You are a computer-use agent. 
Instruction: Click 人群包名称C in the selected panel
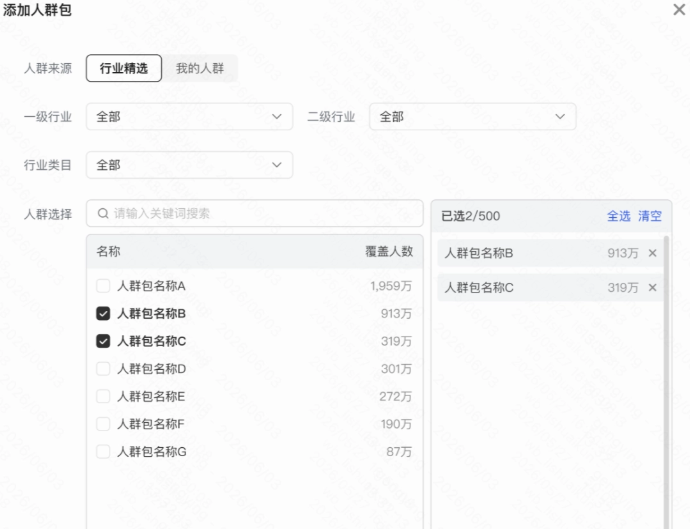(x=479, y=287)
